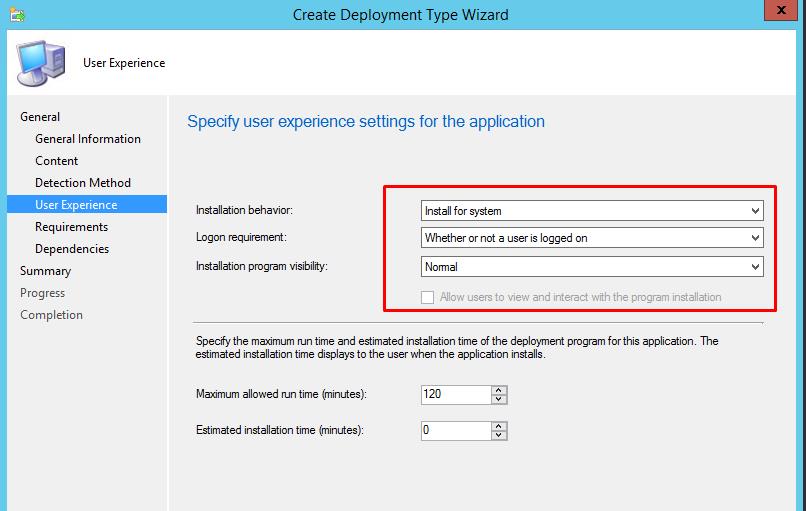Open the Detection Method step
The image size is (806, 511).
point(83,183)
